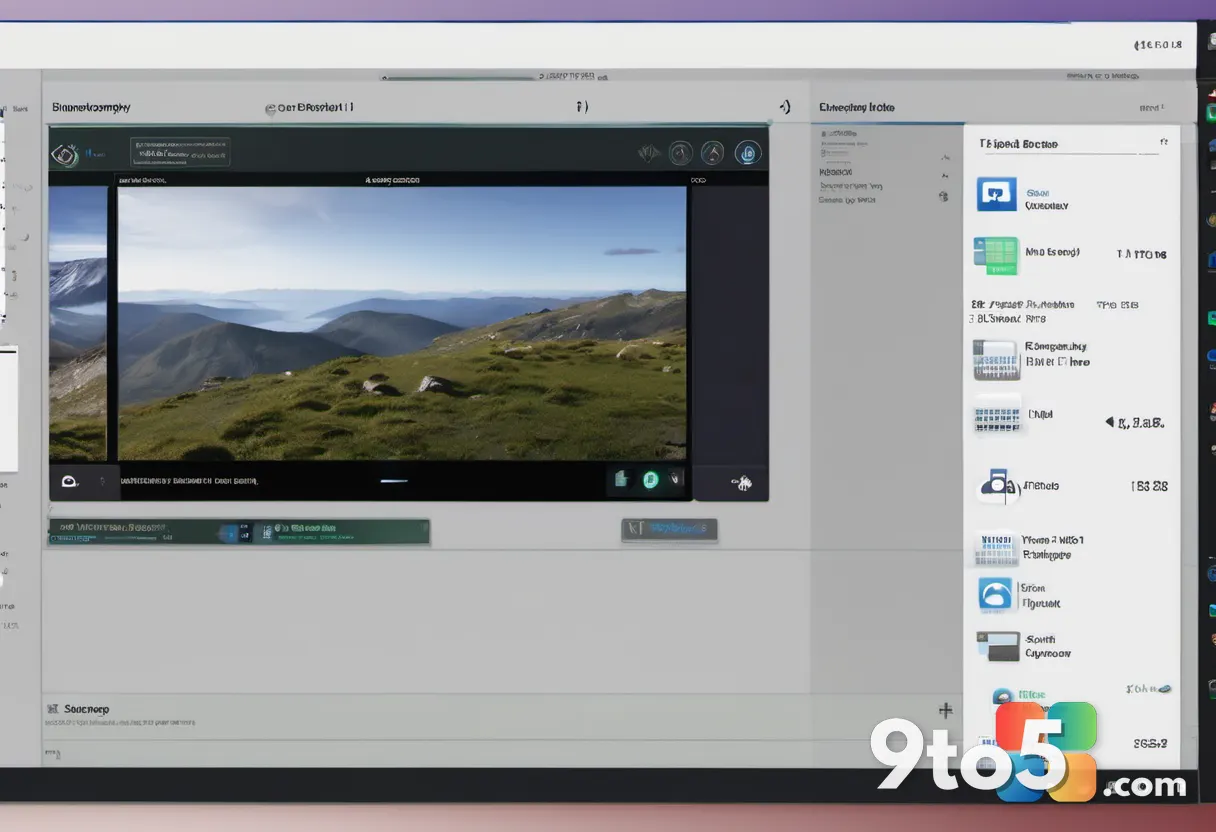
Task: Click the white icon in viewer's bottom-right box
Action: click(x=742, y=484)
